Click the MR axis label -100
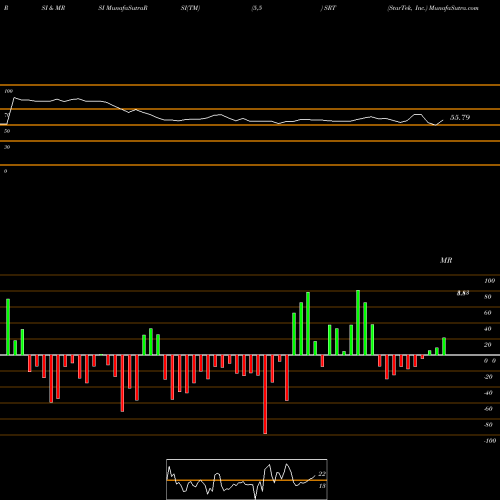This screenshot has height=500, width=500. (x=490, y=441)
